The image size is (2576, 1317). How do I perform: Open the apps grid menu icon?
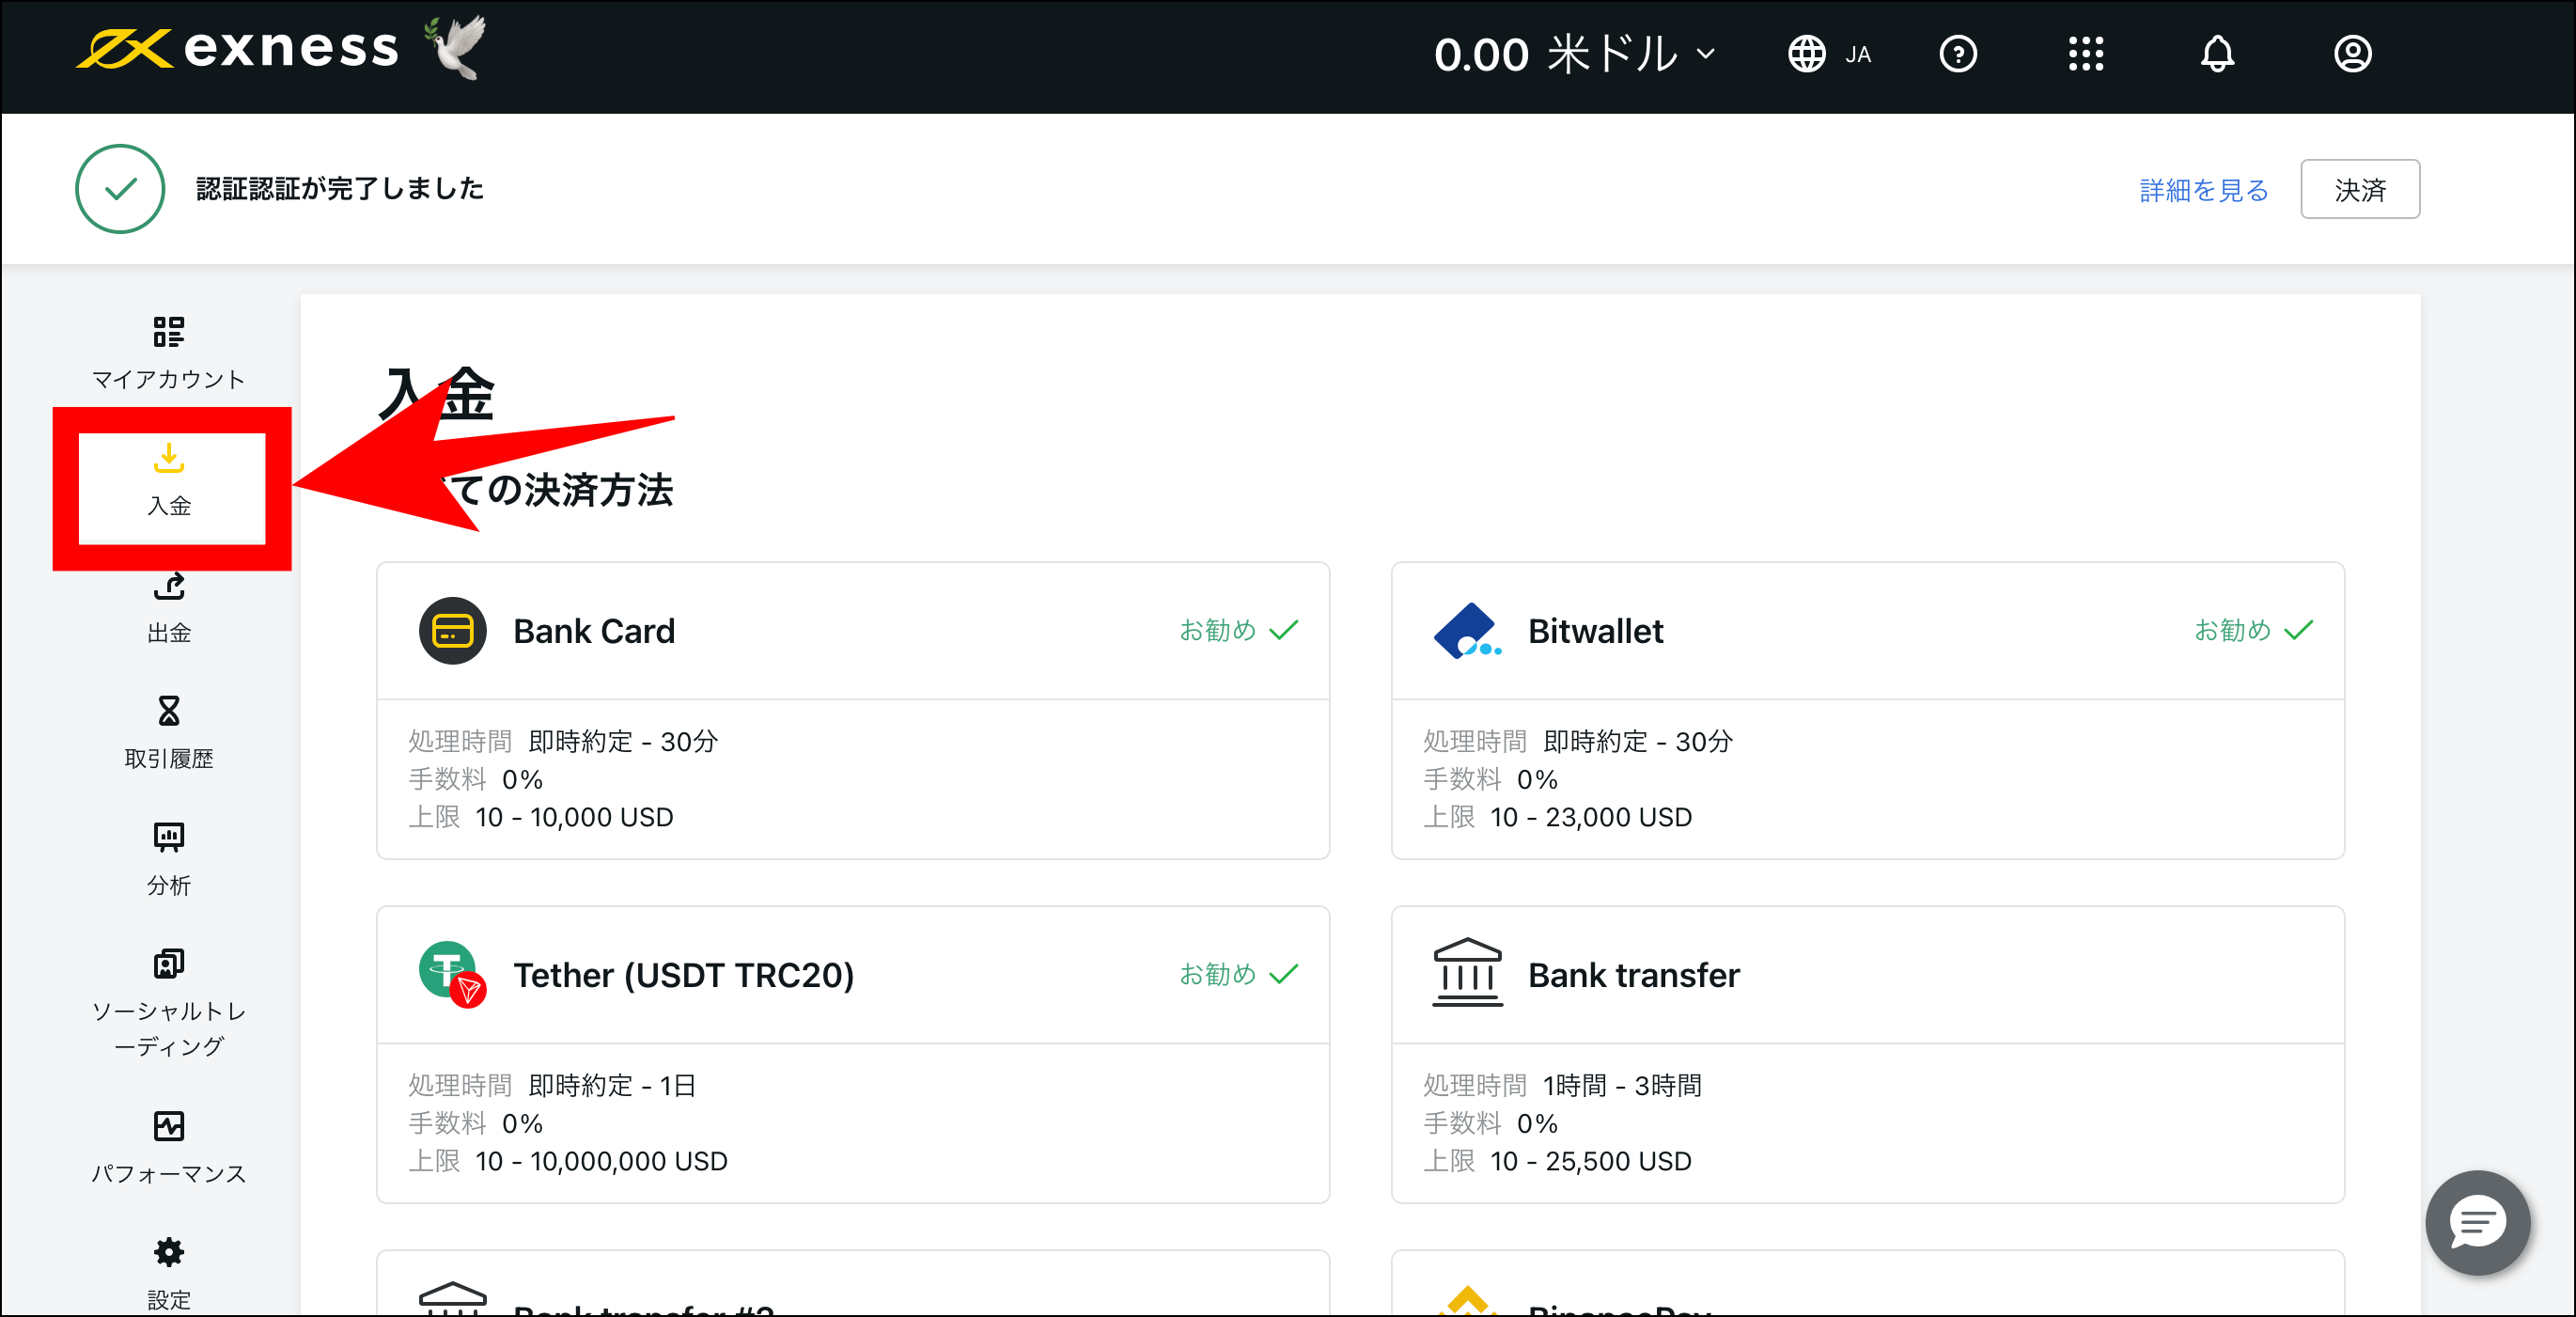[2085, 54]
